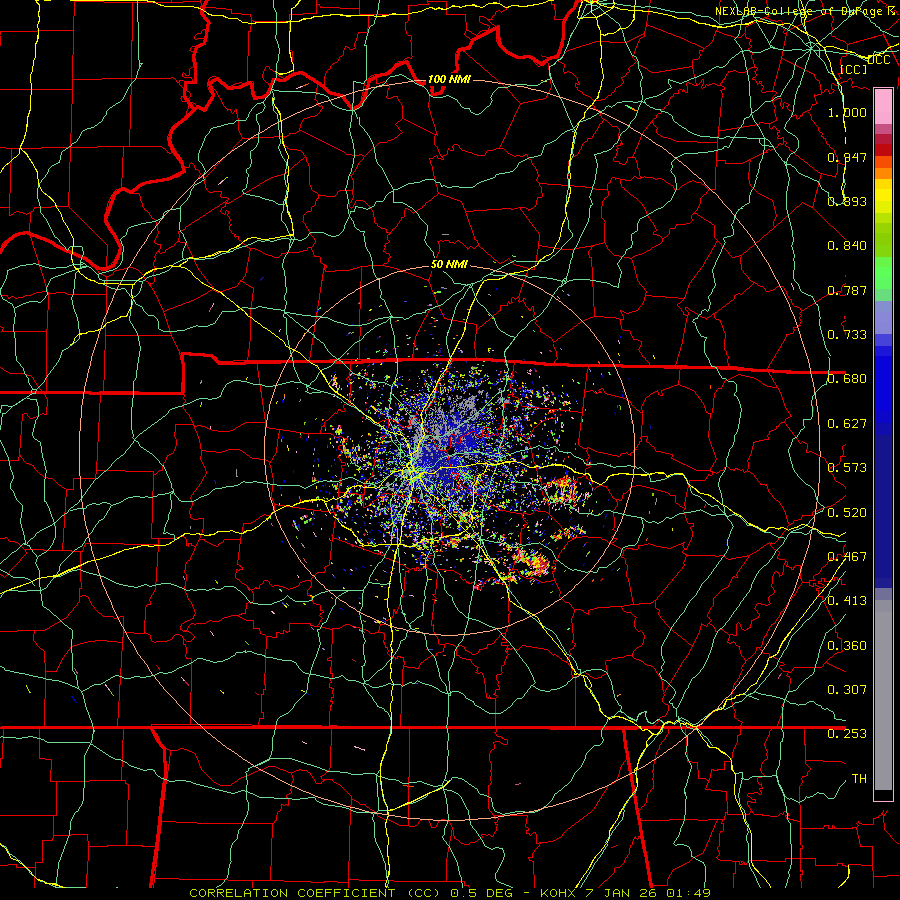Screen dimensions: 900x900
Task: Click the TH threshold label in legend
Action: tap(859, 779)
